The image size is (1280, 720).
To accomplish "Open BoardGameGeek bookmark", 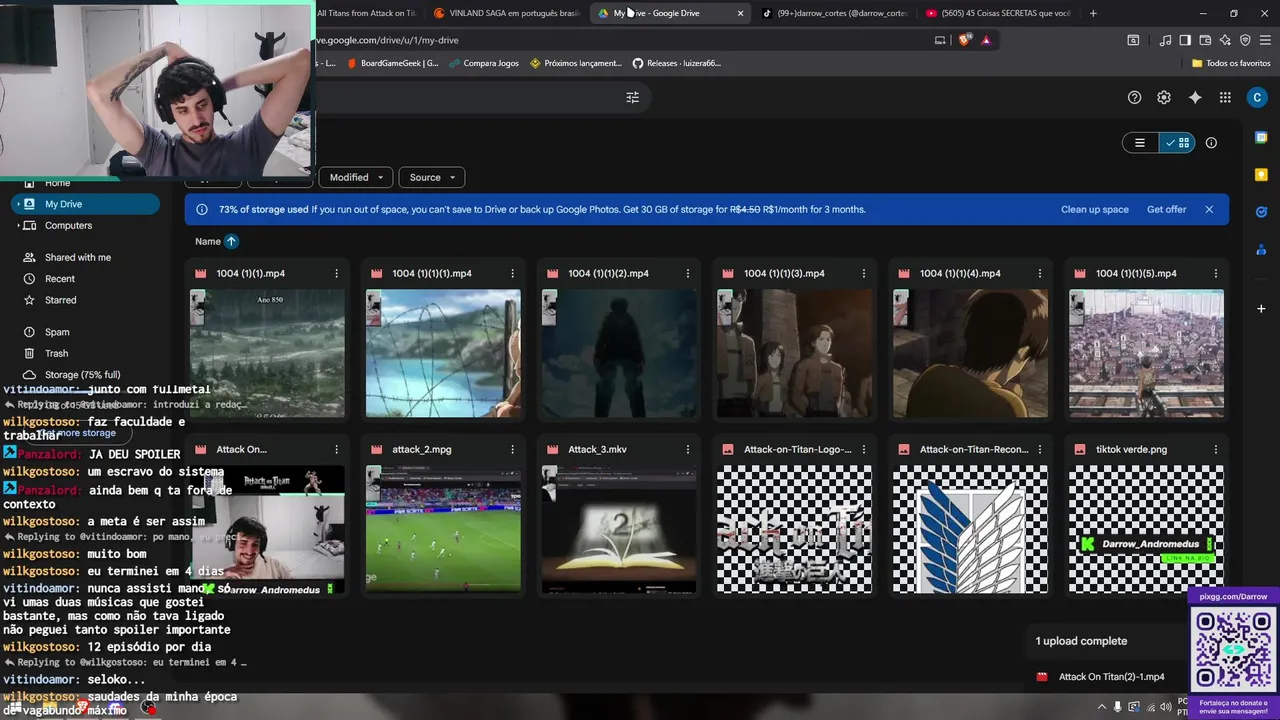I will pyautogui.click(x=392, y=63).
